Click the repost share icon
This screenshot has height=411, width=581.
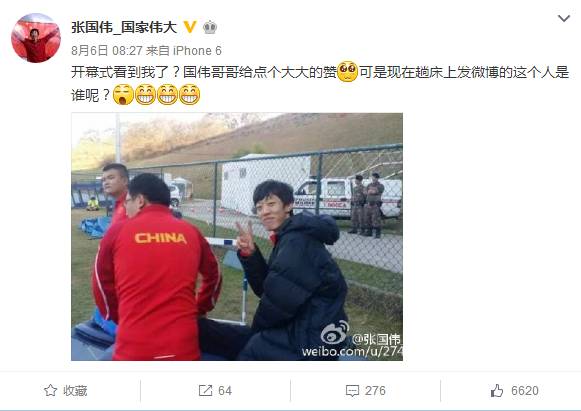tap(205, 390)
